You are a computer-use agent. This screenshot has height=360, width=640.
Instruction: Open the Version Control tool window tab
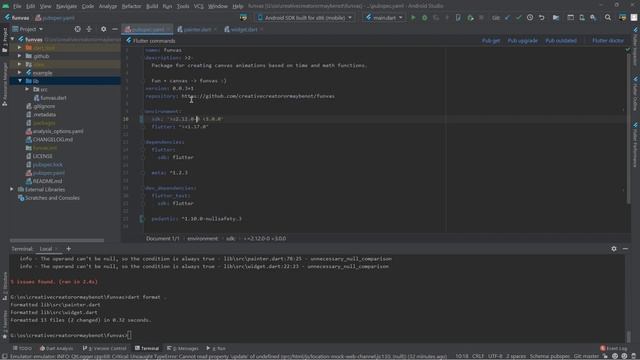point(104,348)
